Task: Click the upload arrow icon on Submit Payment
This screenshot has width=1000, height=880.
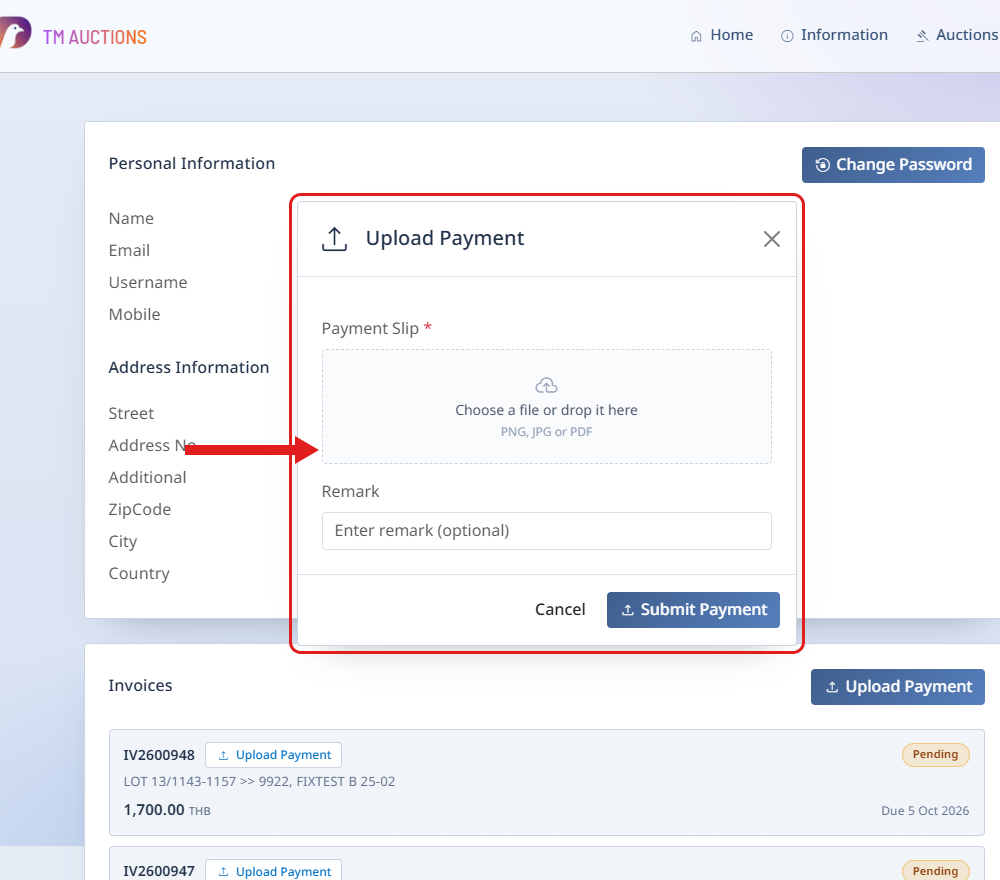Action: pos(628,610)
